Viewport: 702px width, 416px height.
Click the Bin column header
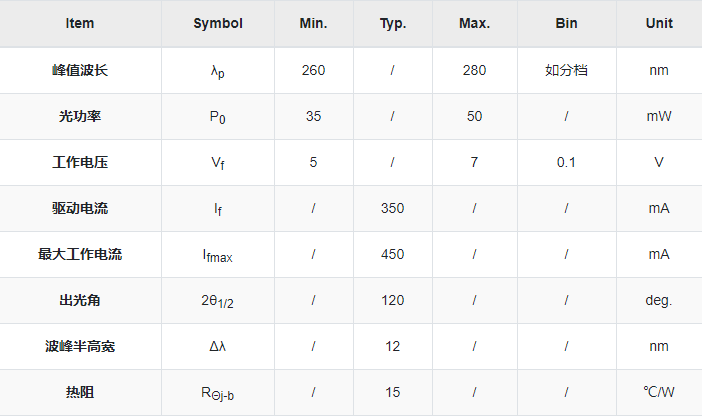(x=566, y=23)
